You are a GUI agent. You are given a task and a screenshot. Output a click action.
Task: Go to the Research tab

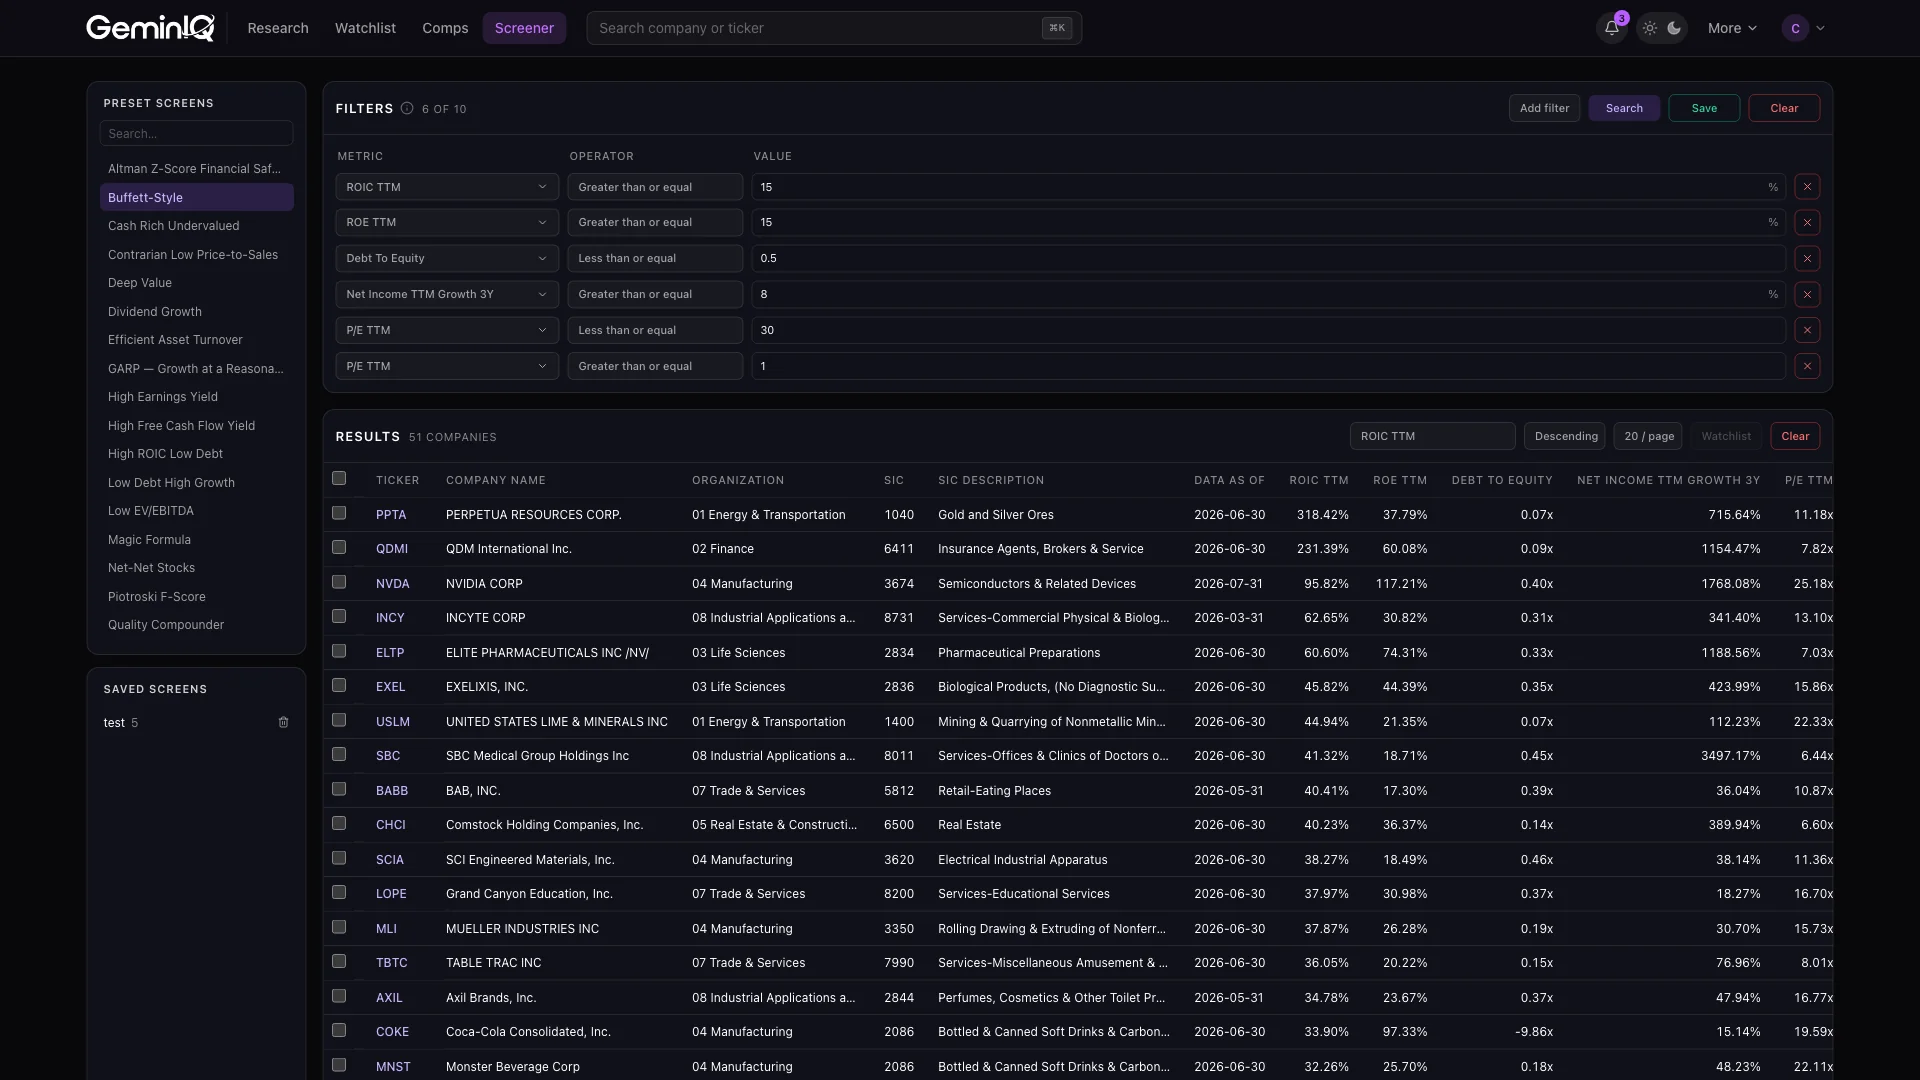[278, 28]
